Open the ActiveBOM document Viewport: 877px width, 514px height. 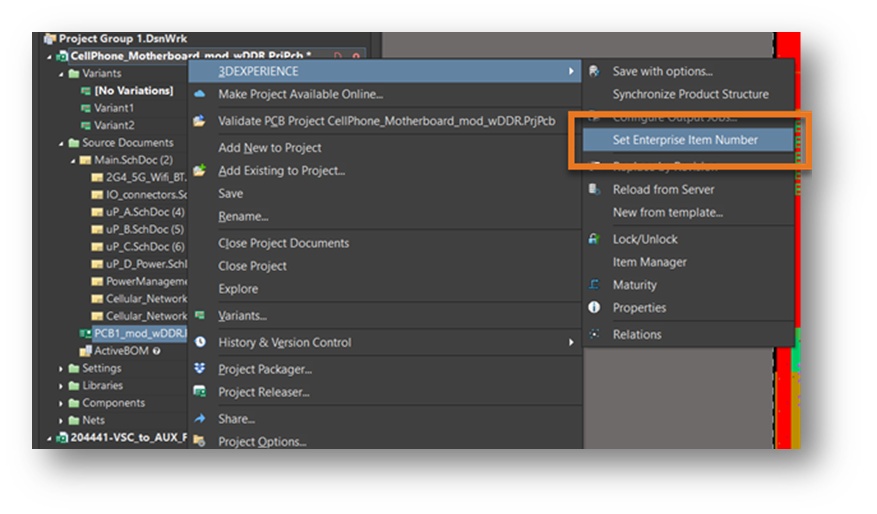pos(120,351)
